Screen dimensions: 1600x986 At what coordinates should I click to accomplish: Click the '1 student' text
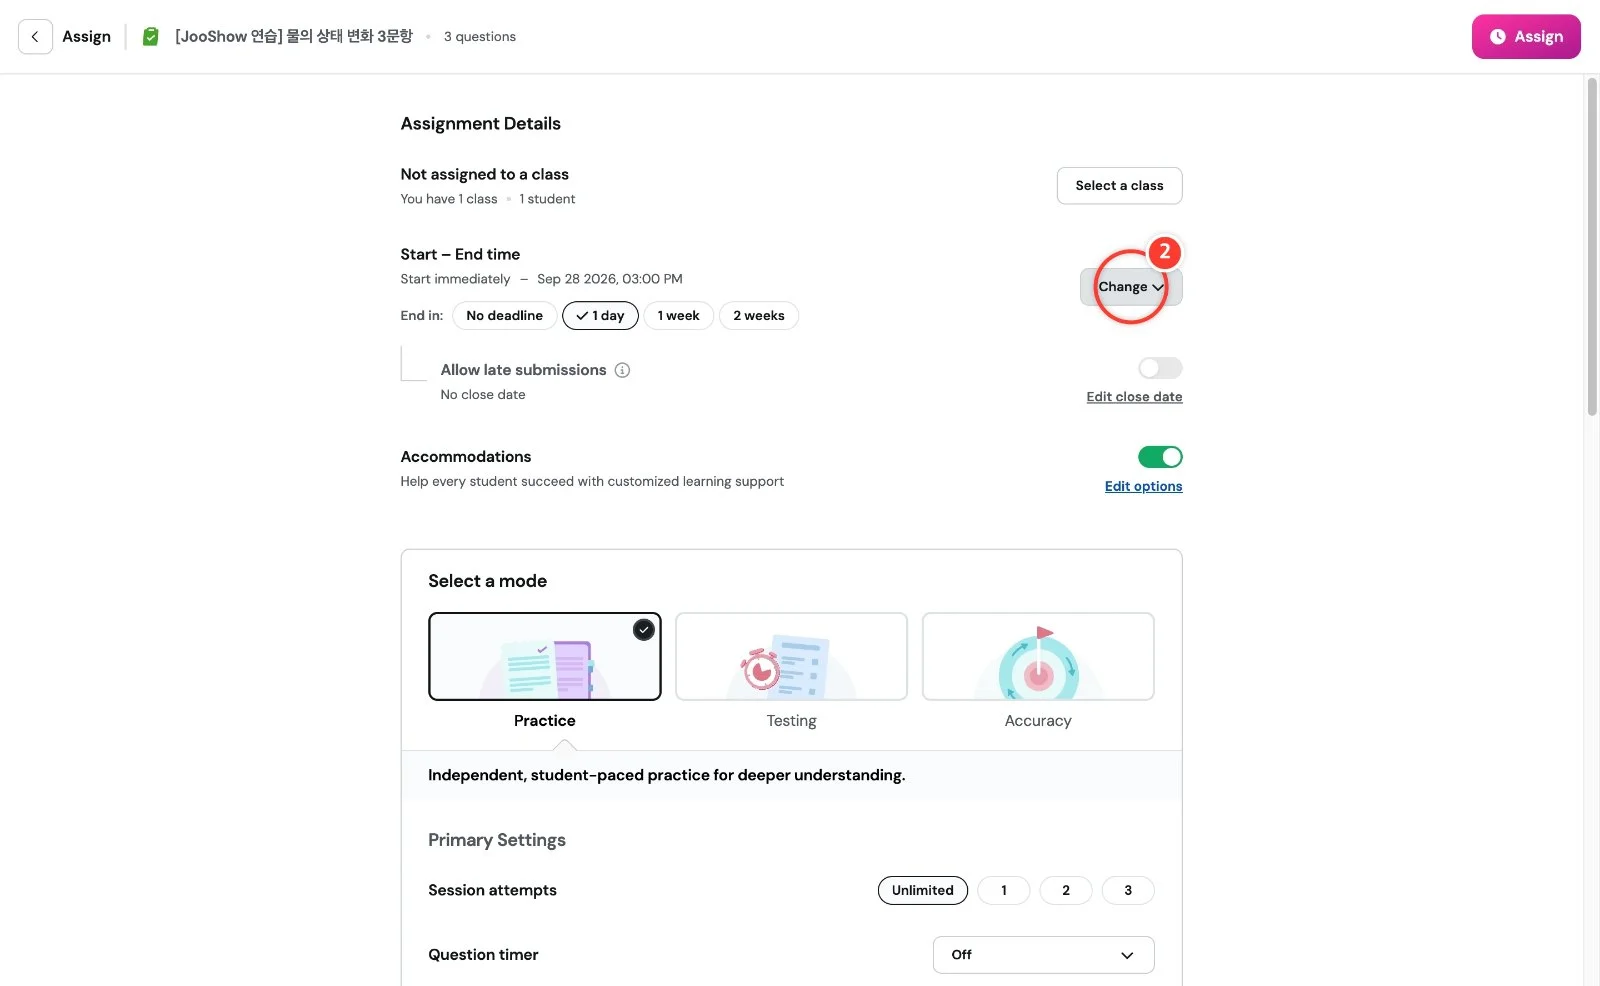(547, 199)
